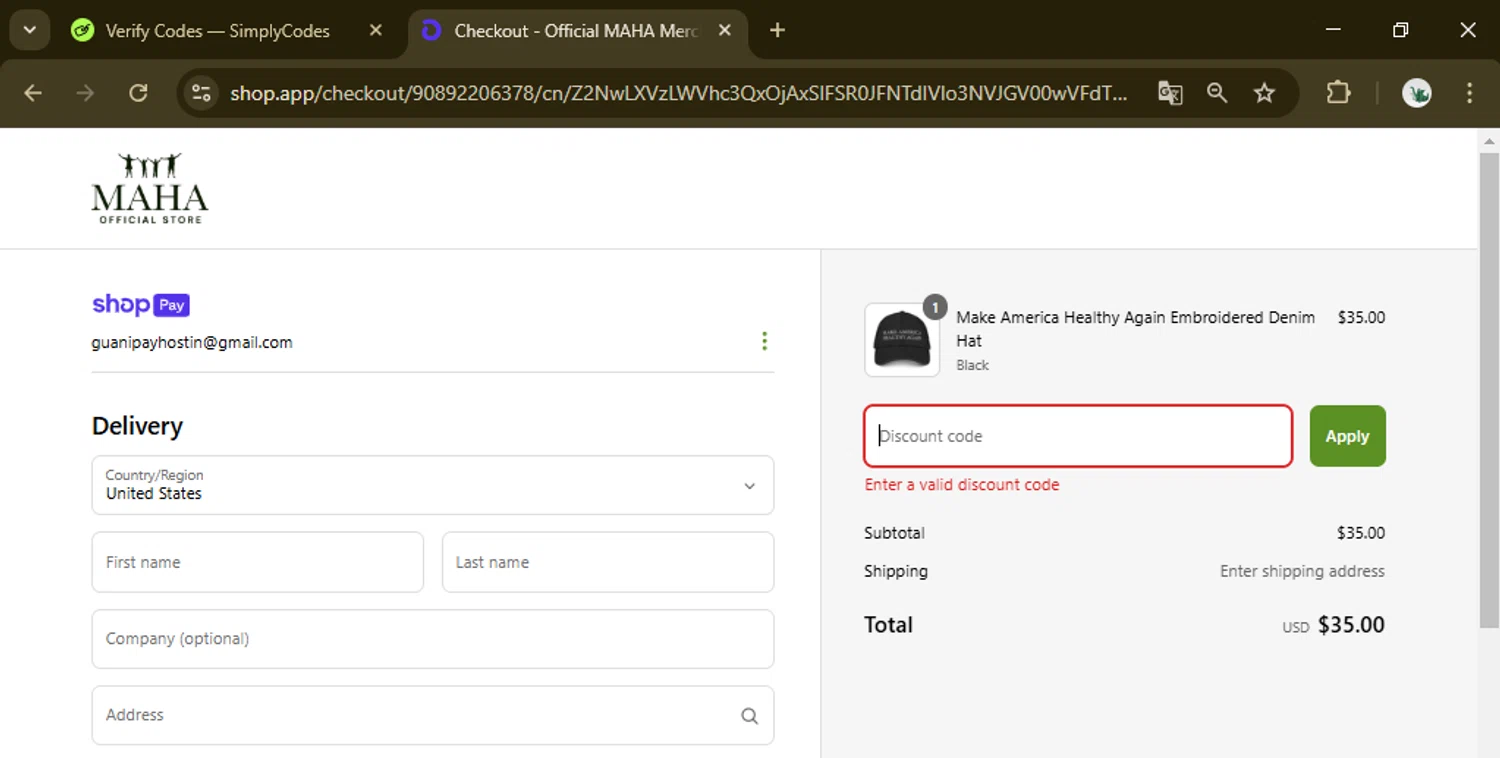Screen dimensions: 1500x758
Task: Focus the shop.app URL address bar
Action: point(678,93)
